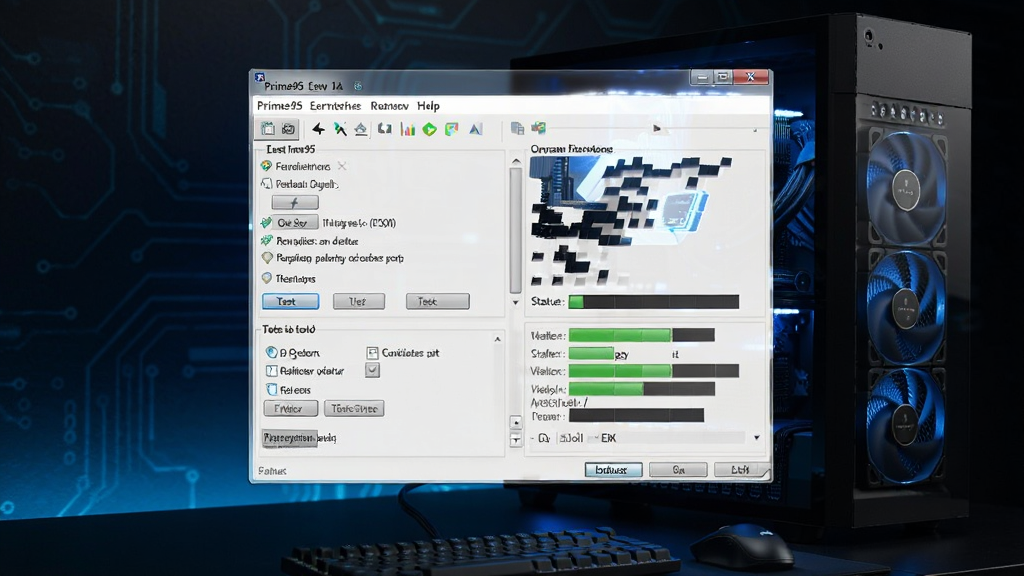
Task: Click the Oa button at bottom
Action: [678, 470]
